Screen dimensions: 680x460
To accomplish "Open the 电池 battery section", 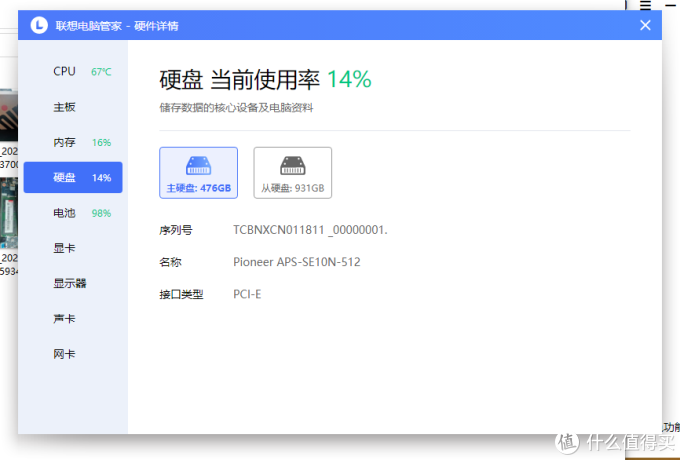I will (73, 213).
